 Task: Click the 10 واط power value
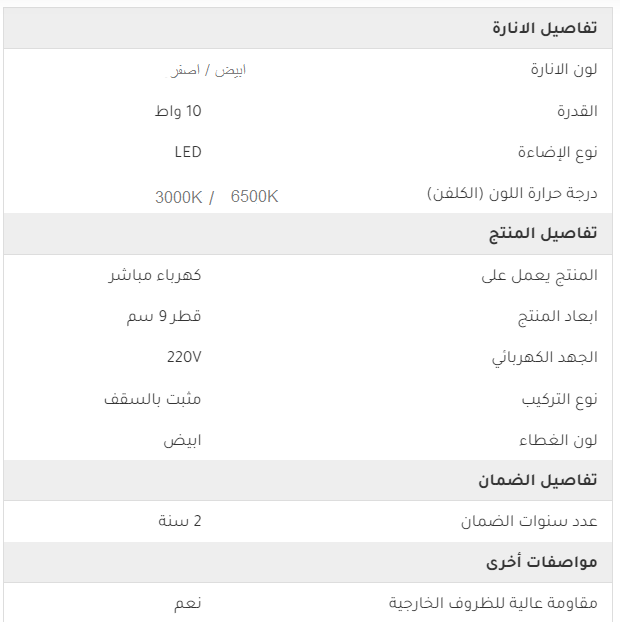tap(178, 111)
